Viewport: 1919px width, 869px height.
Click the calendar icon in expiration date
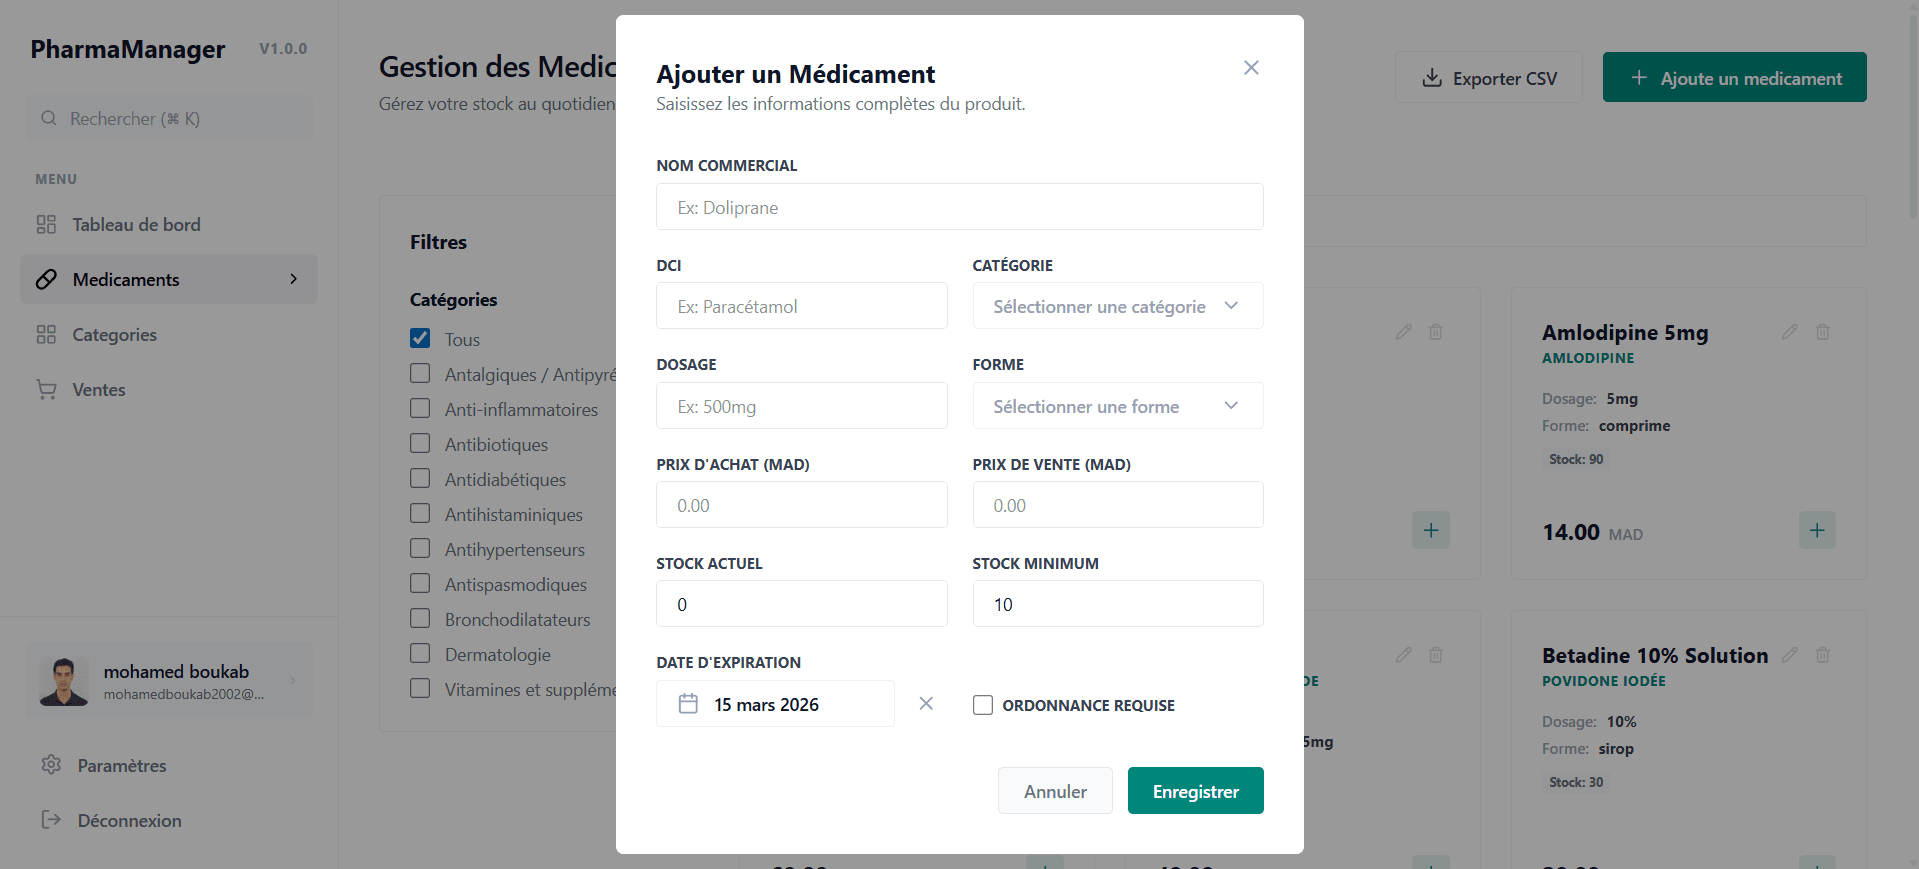[x=688, y=704]
